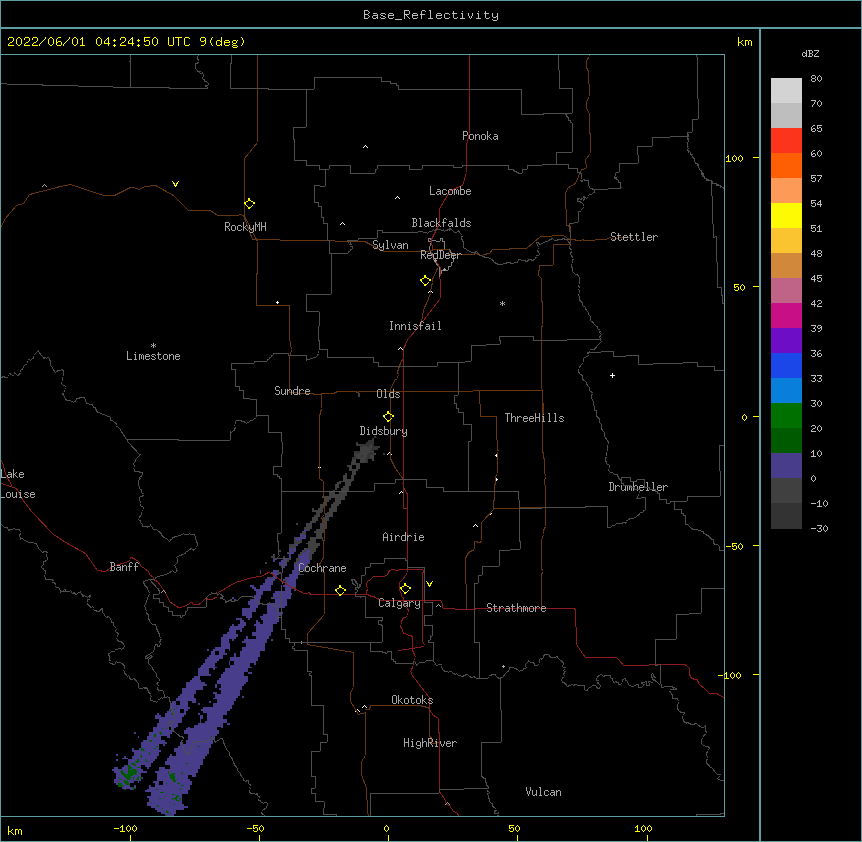Select the Strathmore label

click(516, 608)
